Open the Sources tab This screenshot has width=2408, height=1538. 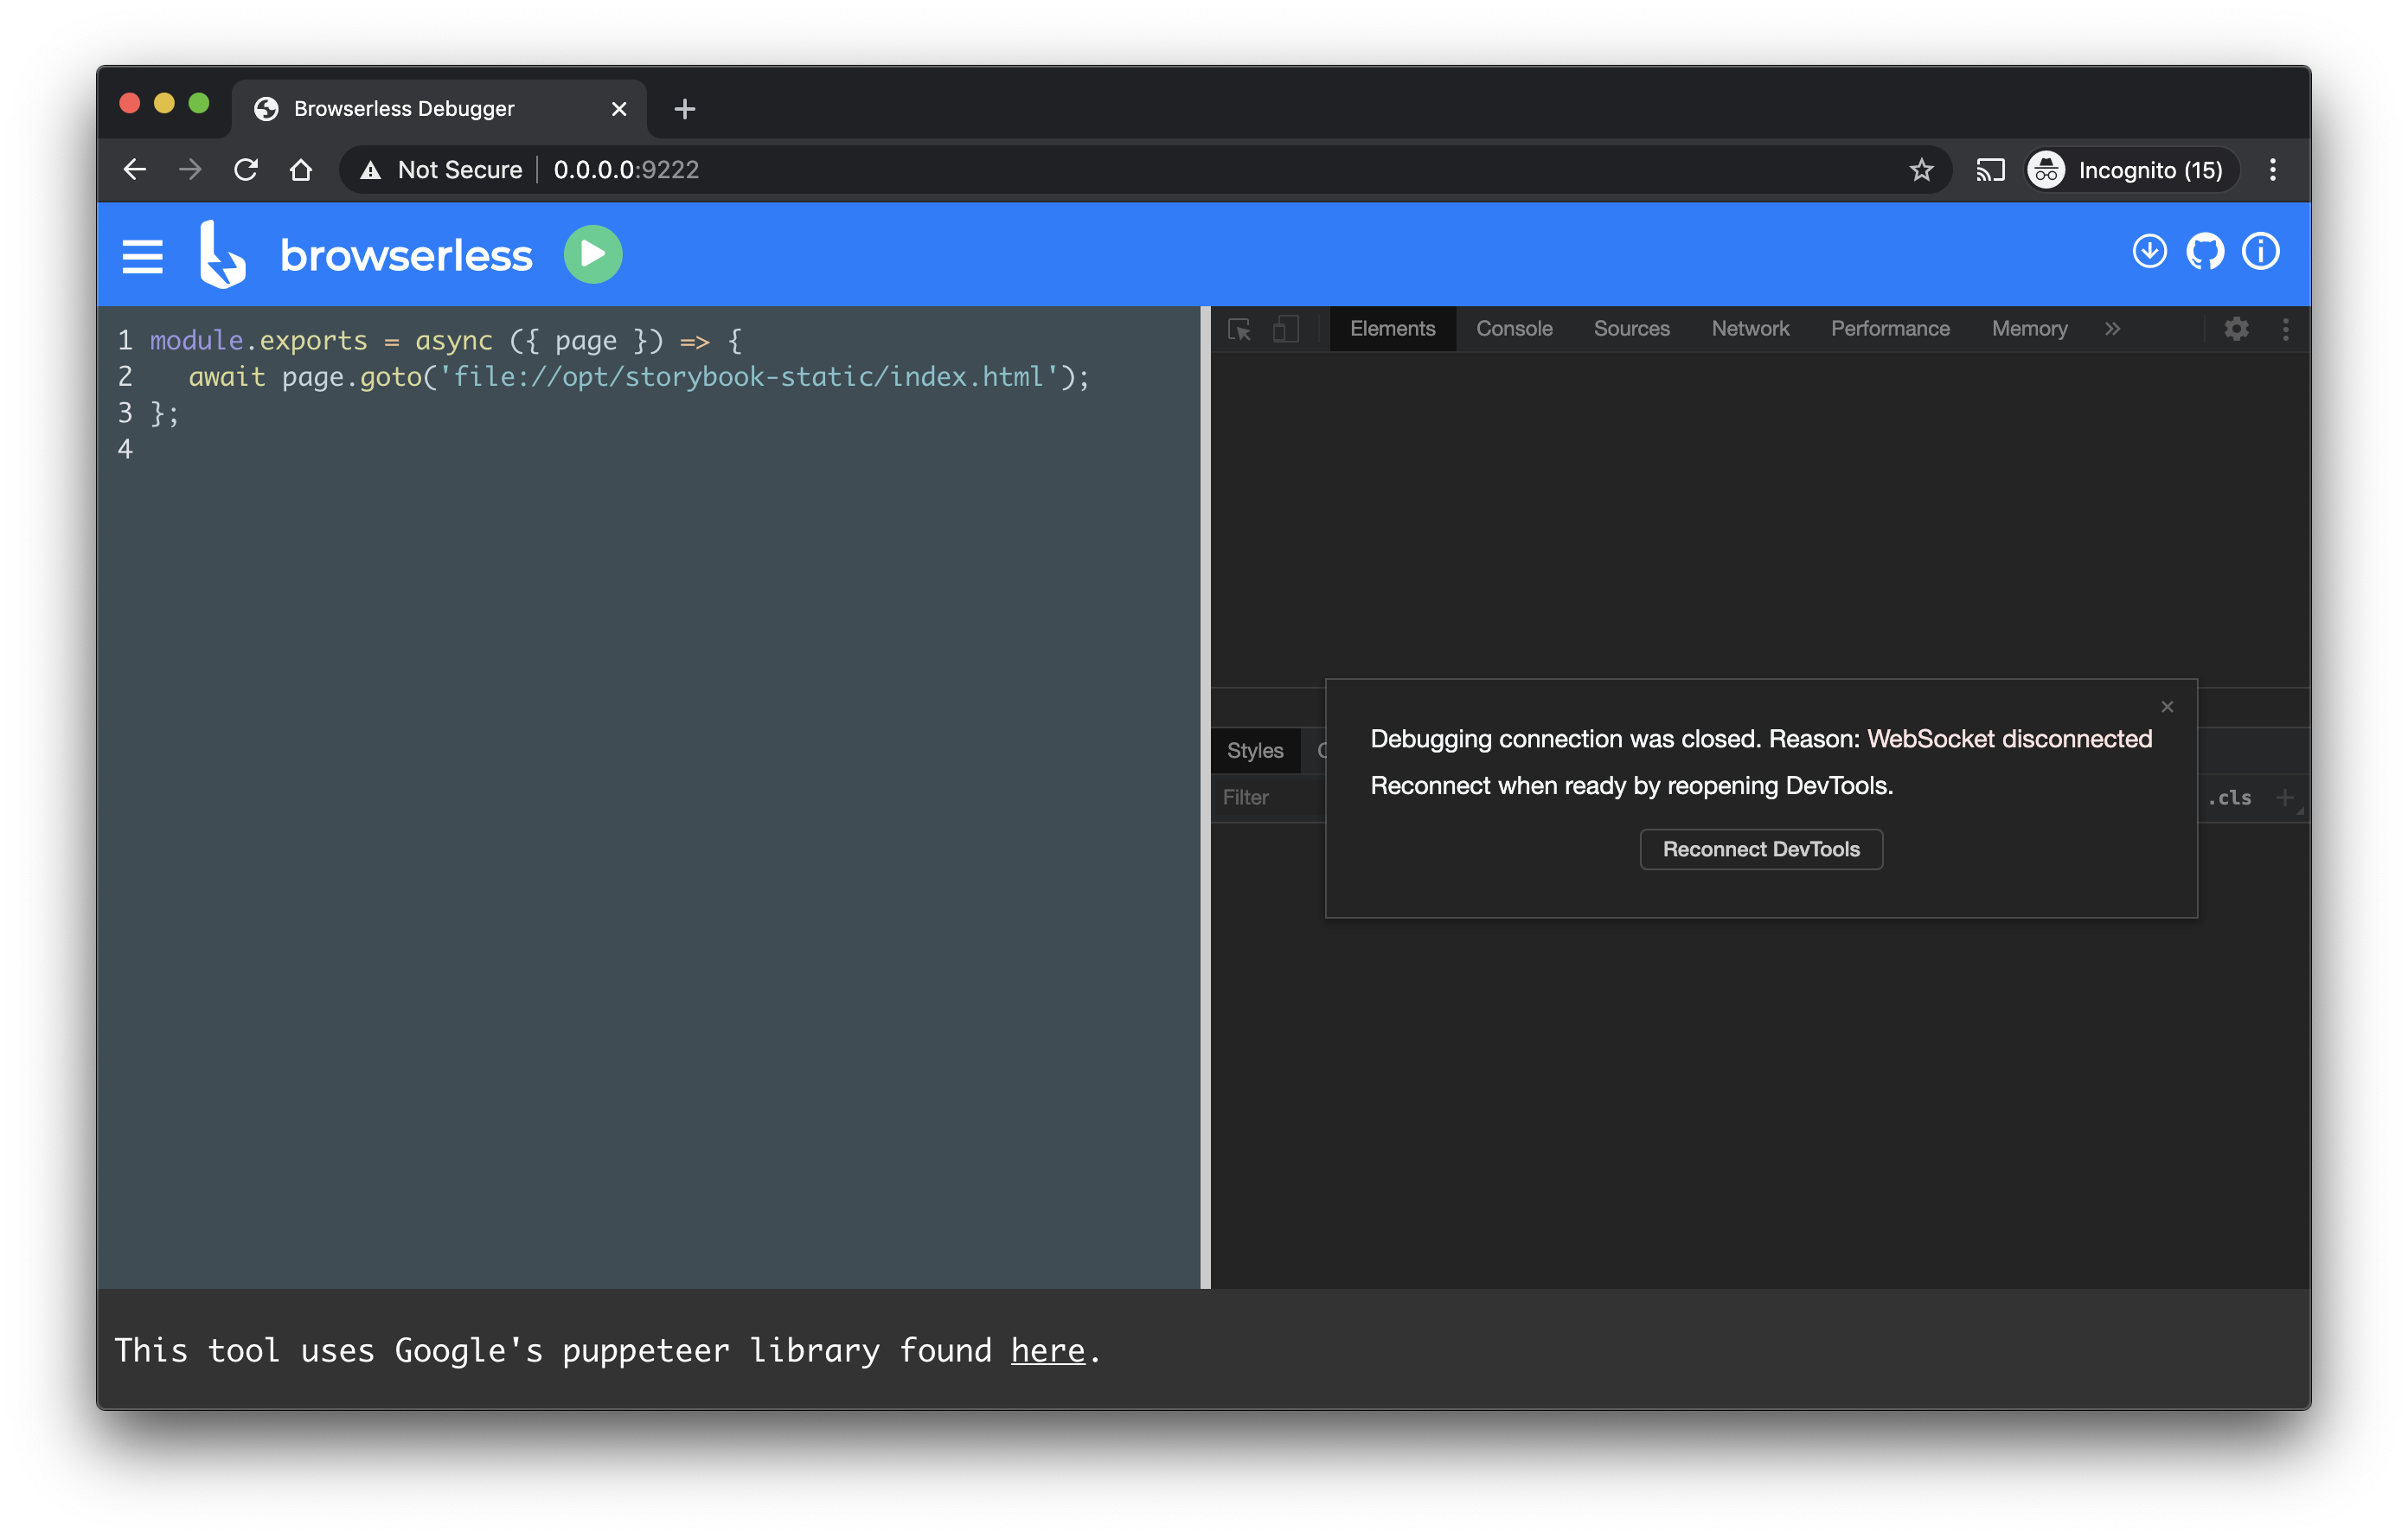click(1631, 329)
